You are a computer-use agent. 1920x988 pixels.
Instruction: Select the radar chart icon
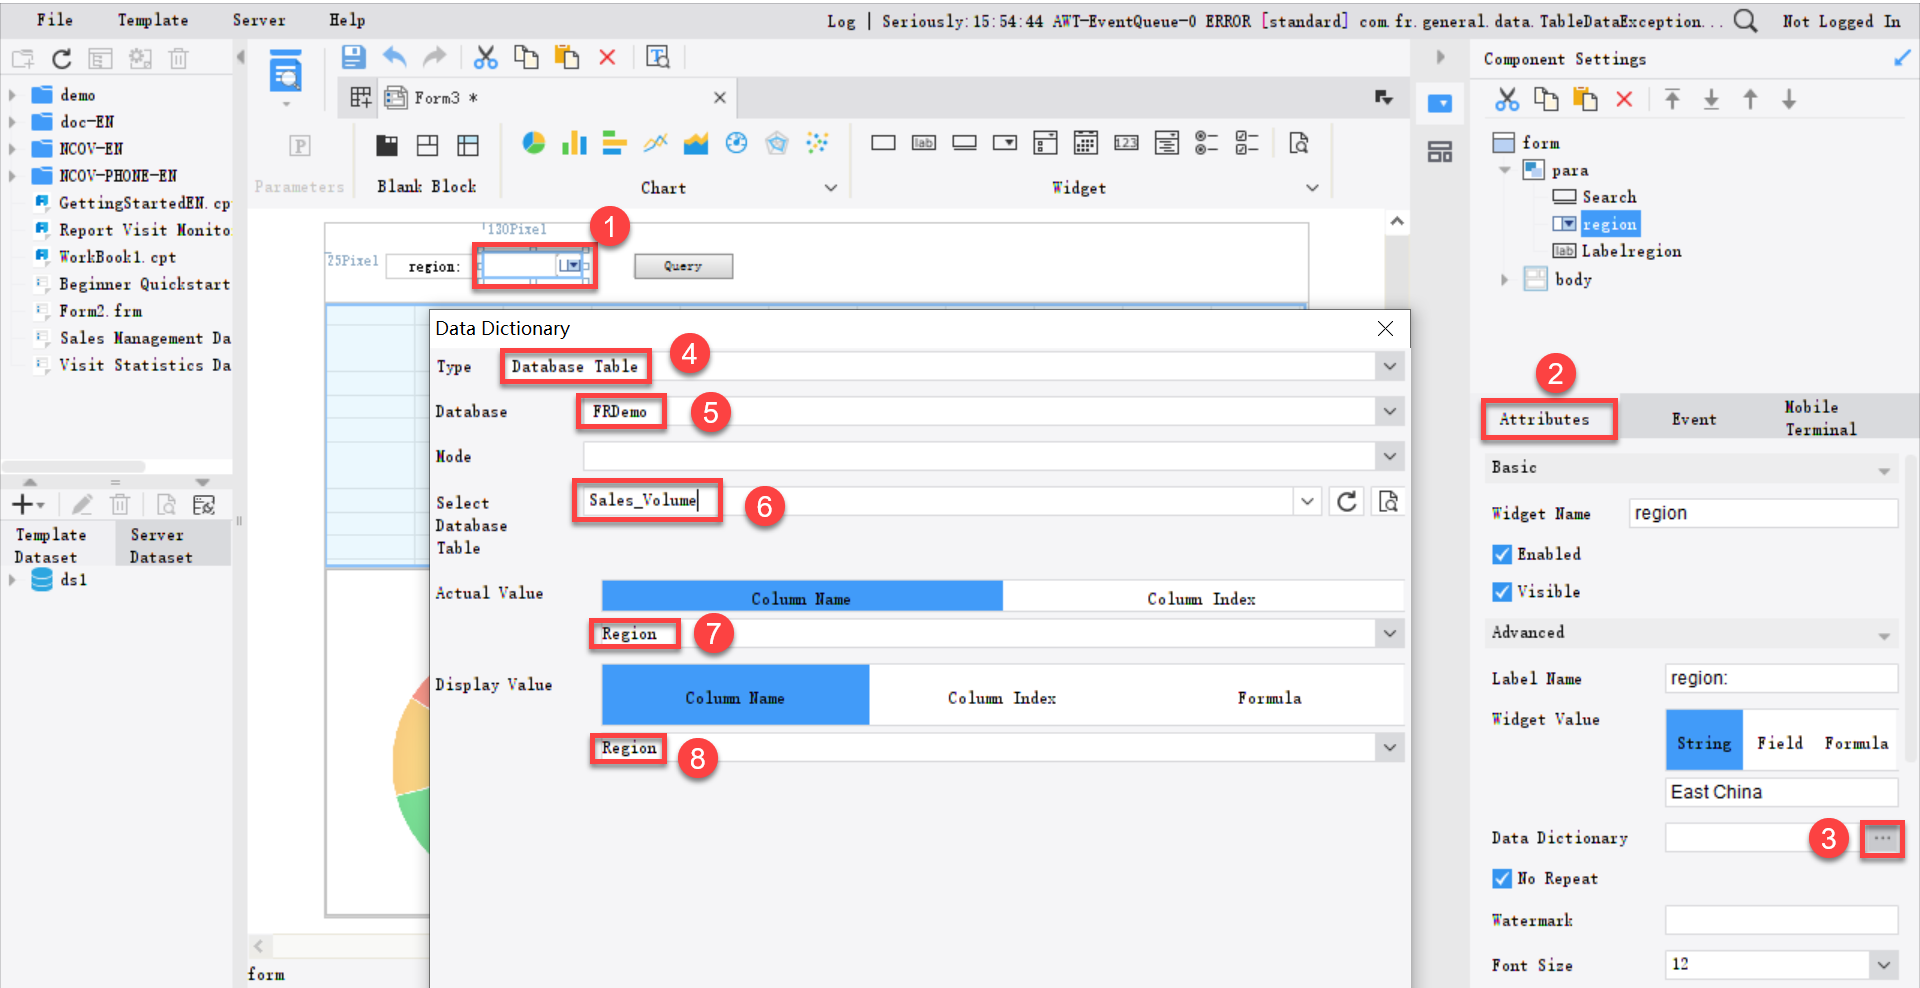(777, 143)
